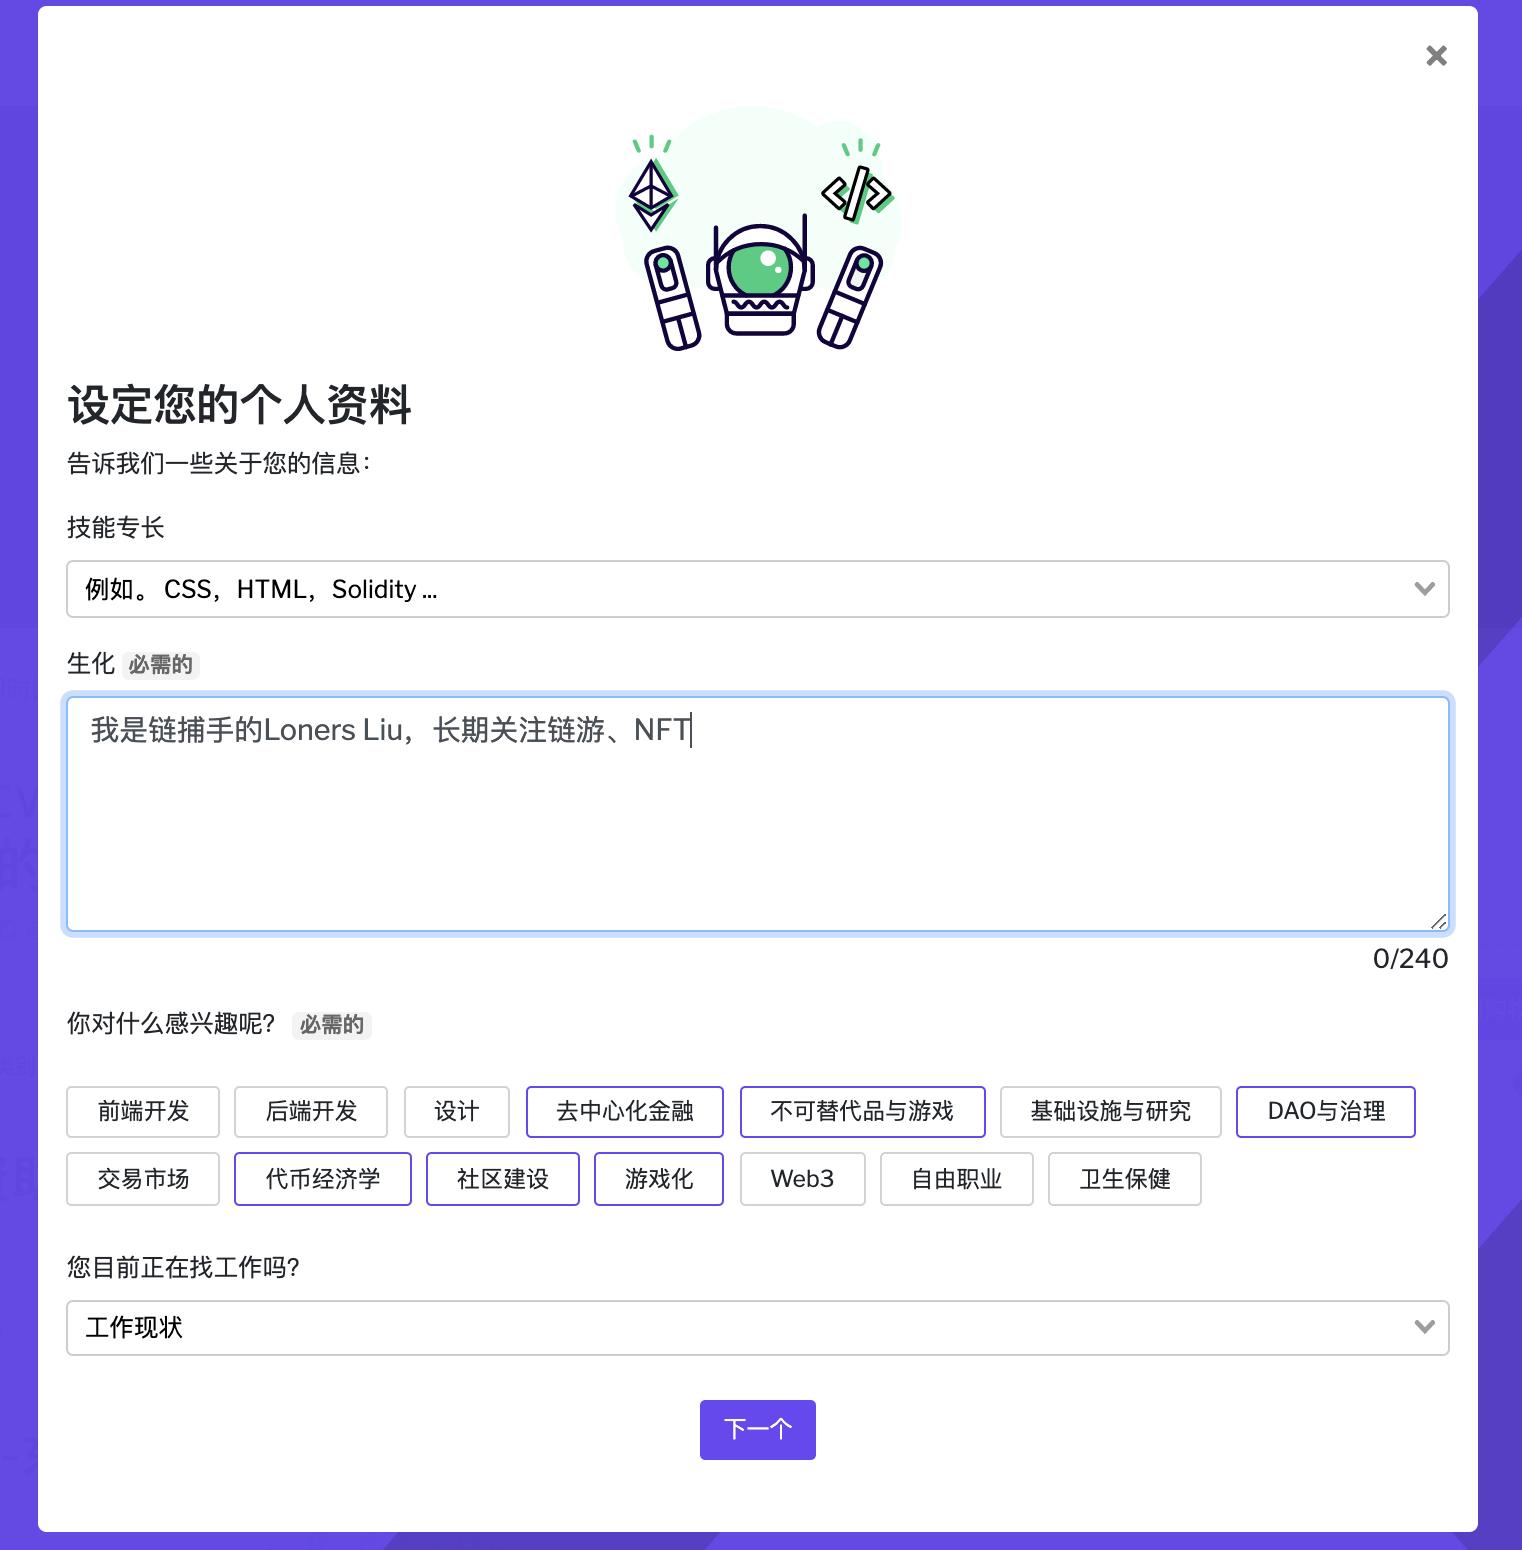Select the 交易市场 interest tag
This screenshot has width=1522, height=1550.
pyautogui.click(x=143, y=1179)
